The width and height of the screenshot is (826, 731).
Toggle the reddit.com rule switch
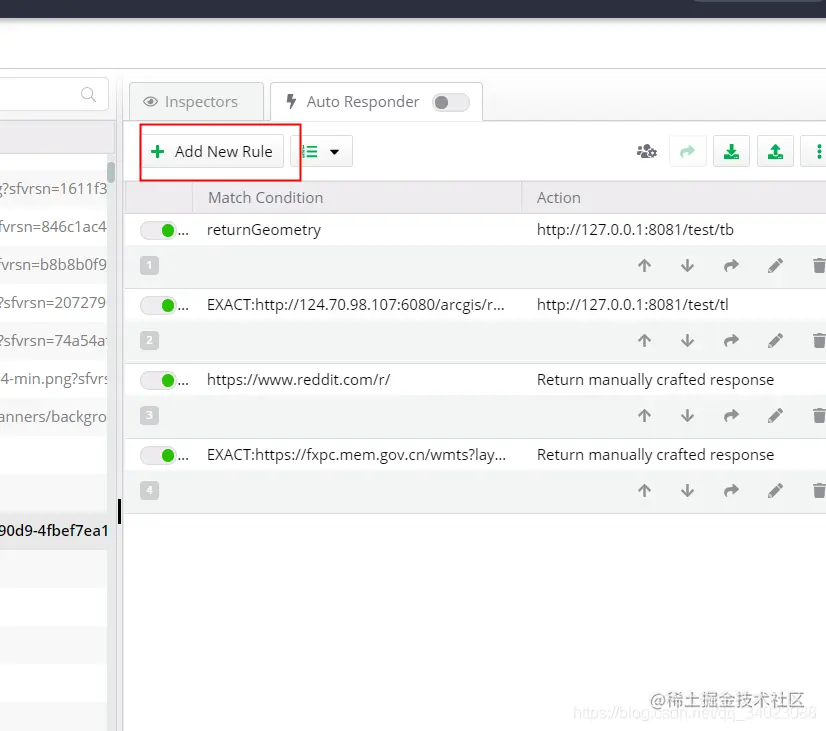158,380
